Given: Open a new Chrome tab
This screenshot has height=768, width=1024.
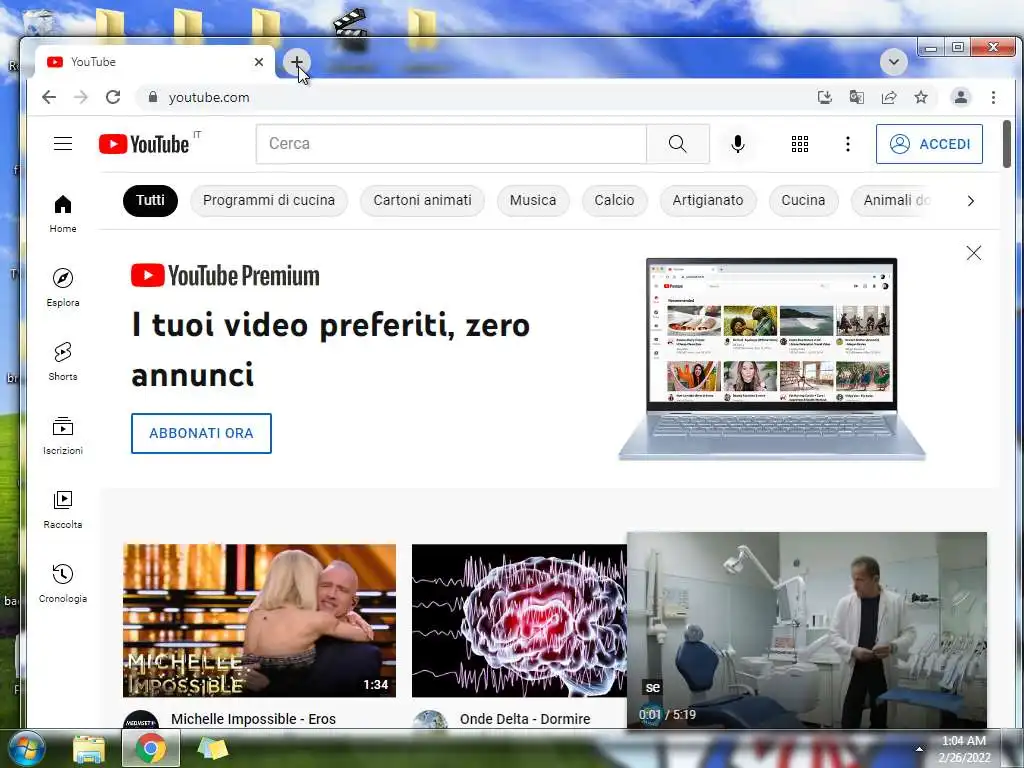Looking at the screenshot, I should pos(296,63).
